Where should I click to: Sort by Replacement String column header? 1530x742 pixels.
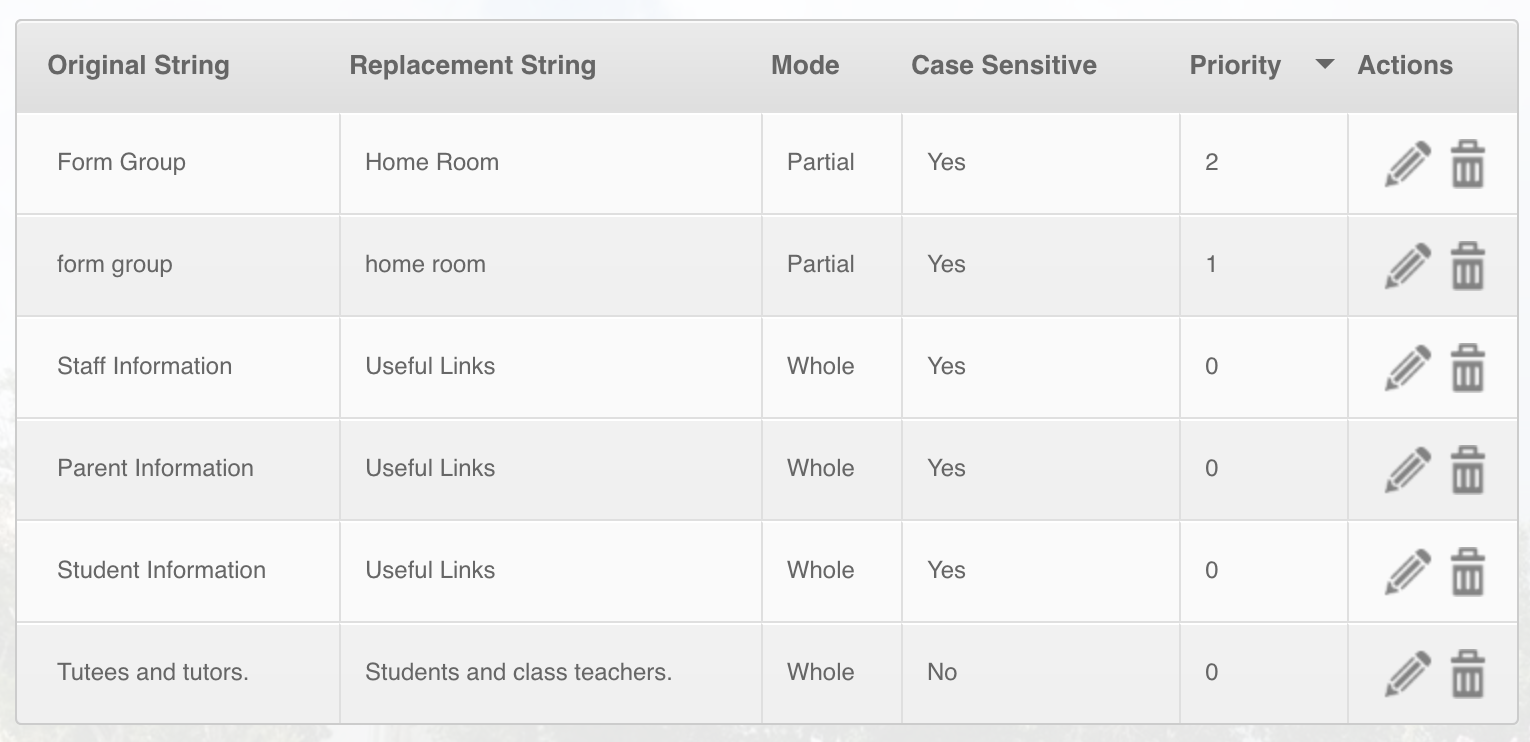pyautogui.click(x=472, y=66)
